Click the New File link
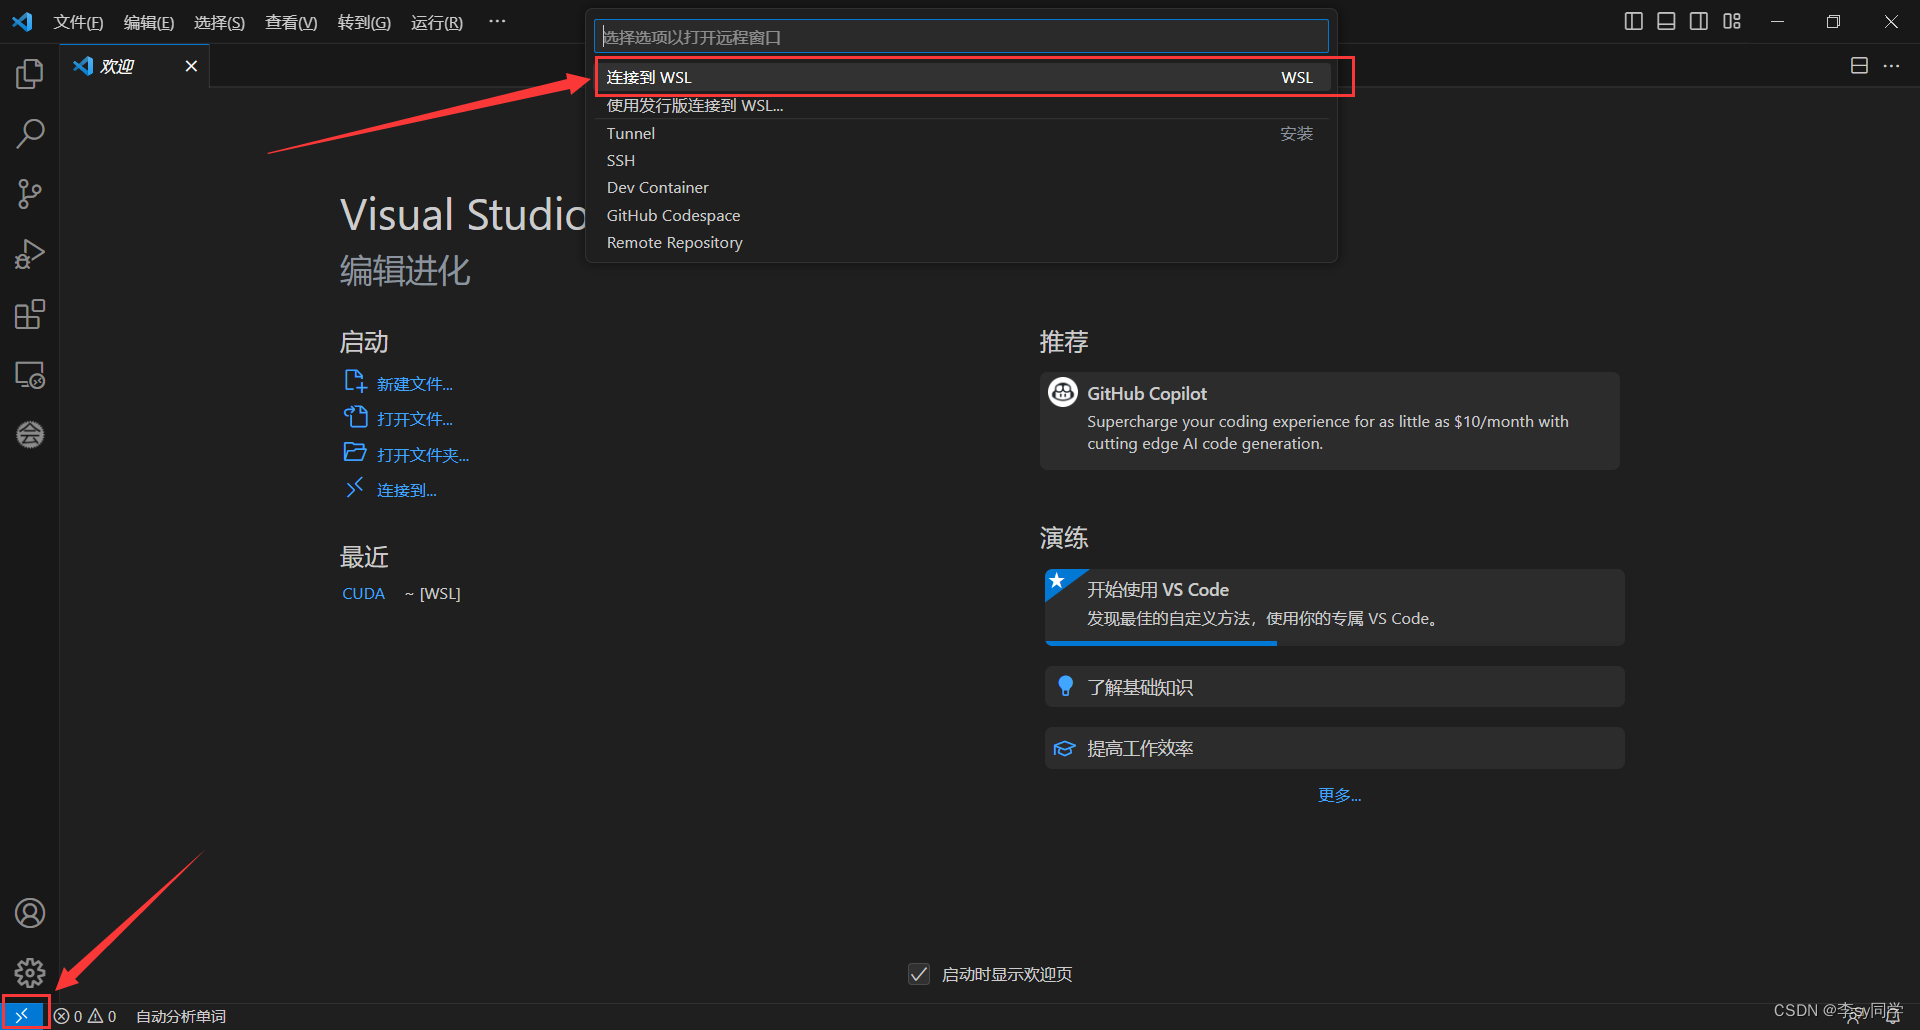The width and height of the screenshot is (1920, 1030). [x=414, y=384]
